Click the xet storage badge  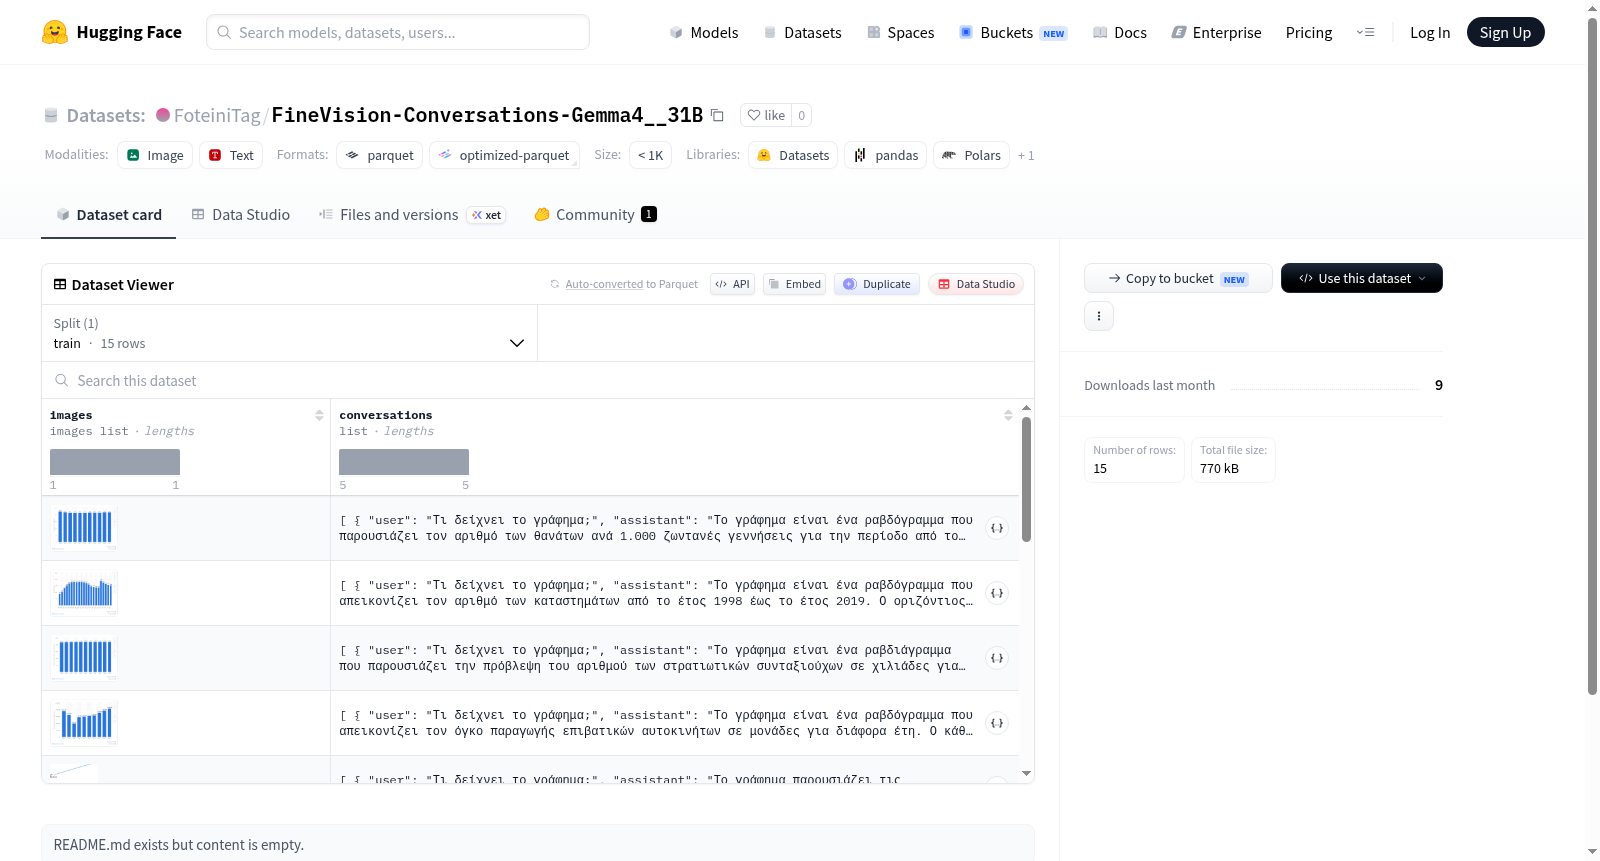[487, 215]
